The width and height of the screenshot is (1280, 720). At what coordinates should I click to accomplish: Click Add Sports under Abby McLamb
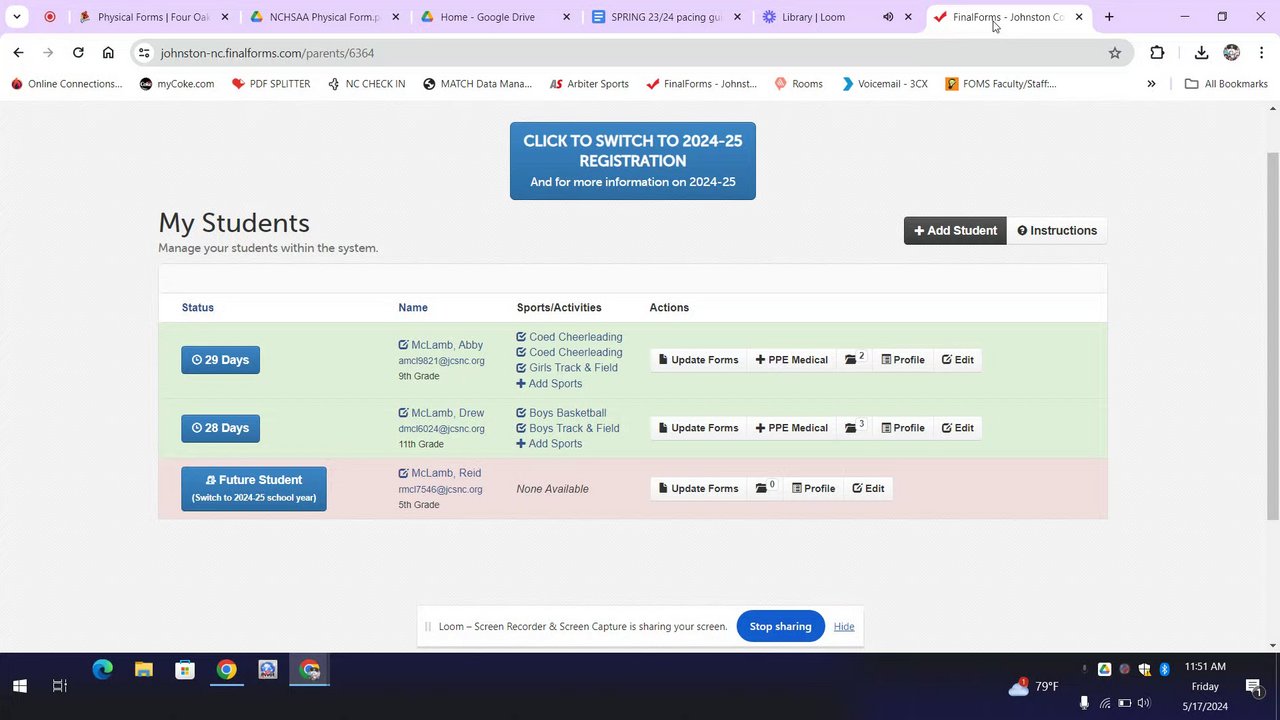549,383
